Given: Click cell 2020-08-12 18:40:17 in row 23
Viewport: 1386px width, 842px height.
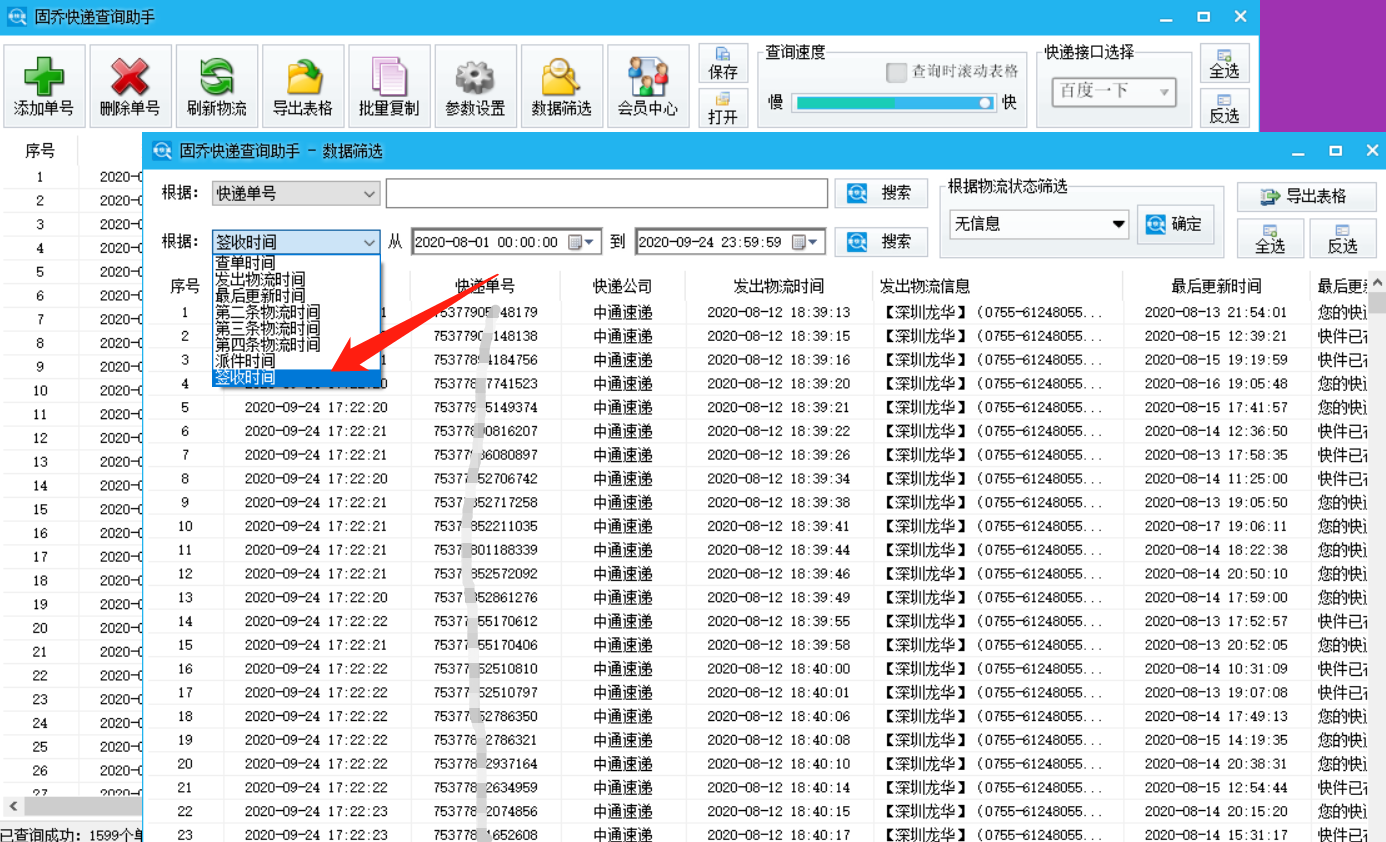Looking at the screenshot, I should (x=779, y=835).
